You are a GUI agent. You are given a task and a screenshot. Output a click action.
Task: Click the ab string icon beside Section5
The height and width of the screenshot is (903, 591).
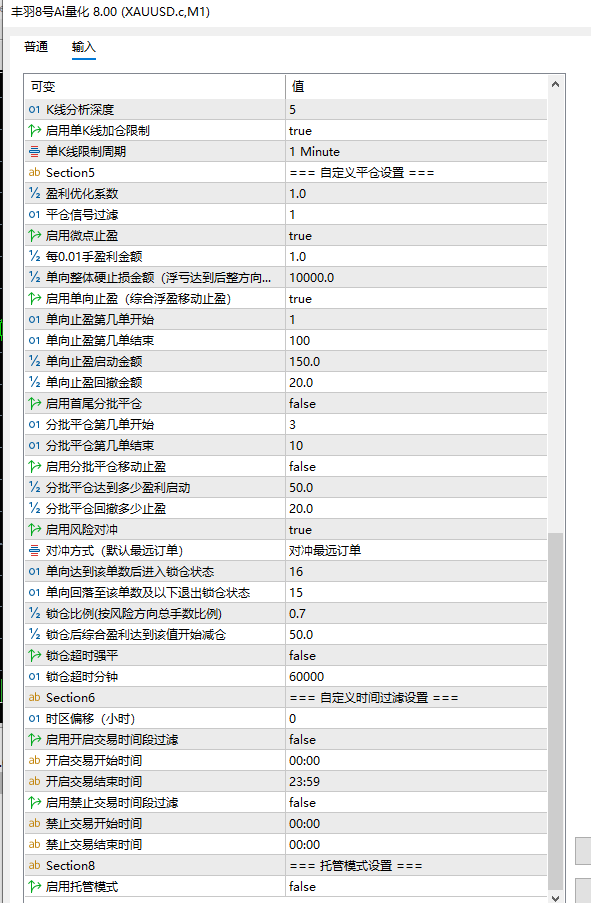point(35,173)
